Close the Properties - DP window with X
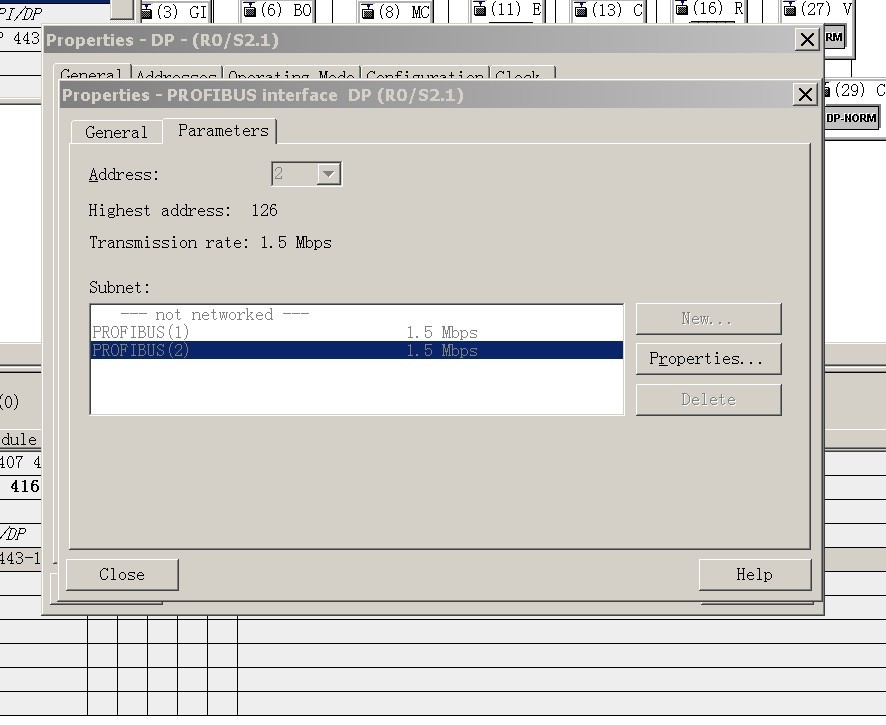 pos(806,40)
